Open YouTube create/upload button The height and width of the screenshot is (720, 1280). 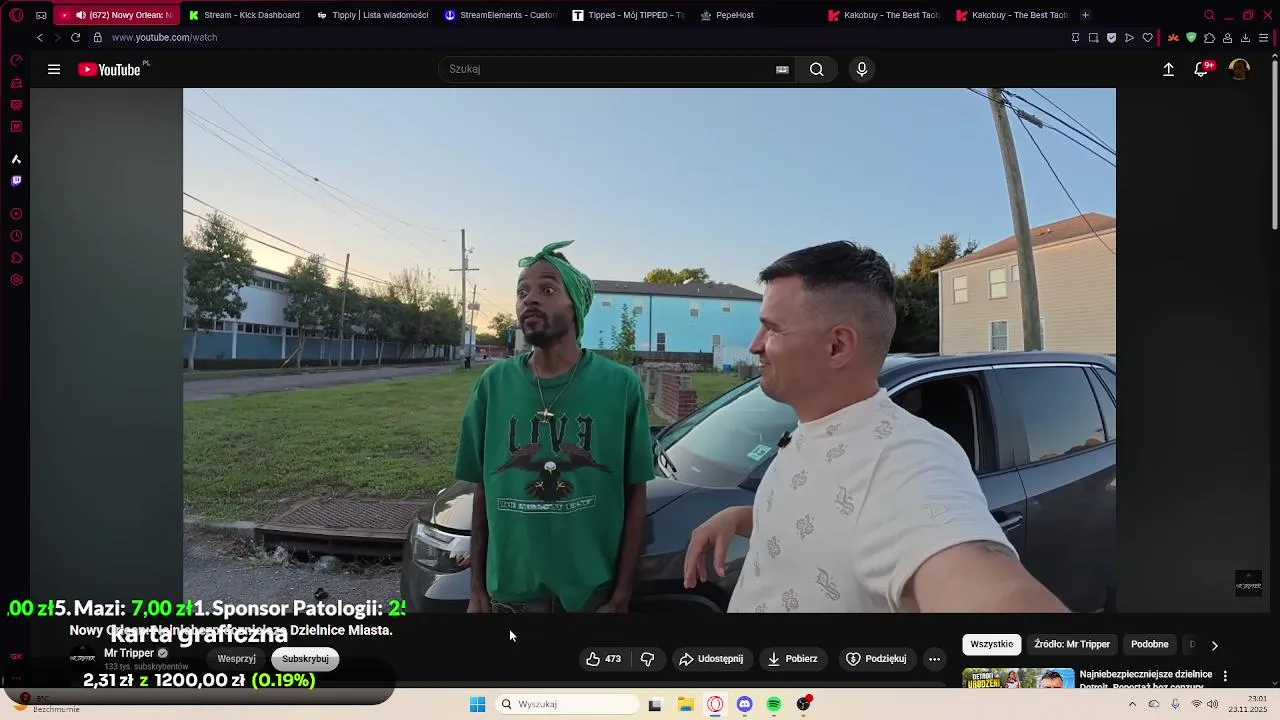(x=1168, y=69)
